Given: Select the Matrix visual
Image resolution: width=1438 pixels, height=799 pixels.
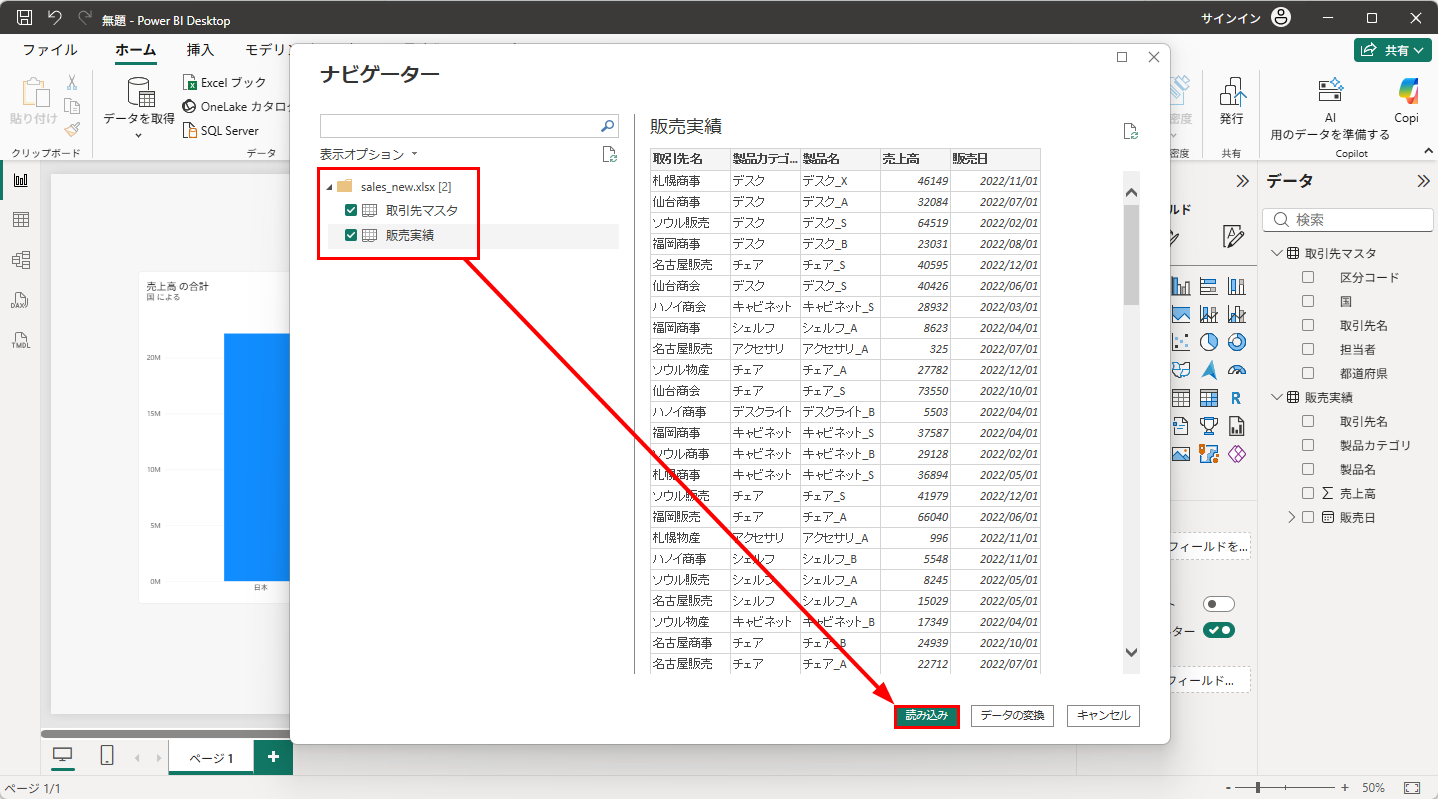Looking at the screenshot, I should pos(1208,398).
